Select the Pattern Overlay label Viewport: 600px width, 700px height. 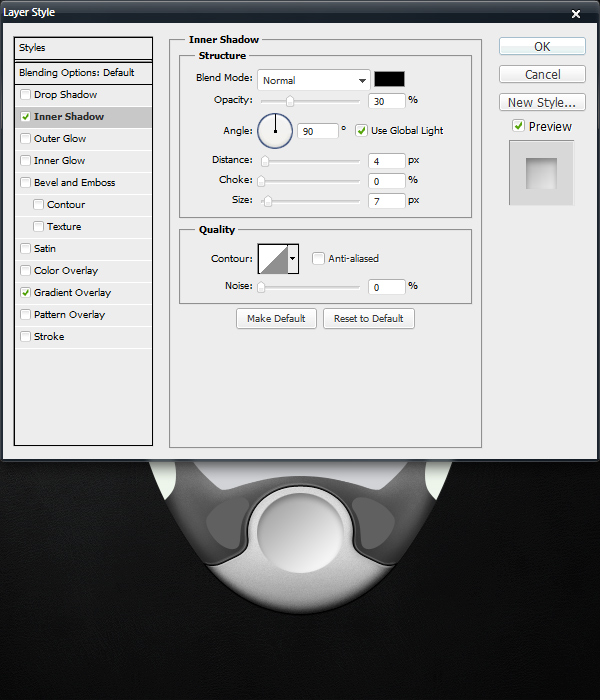69,314
